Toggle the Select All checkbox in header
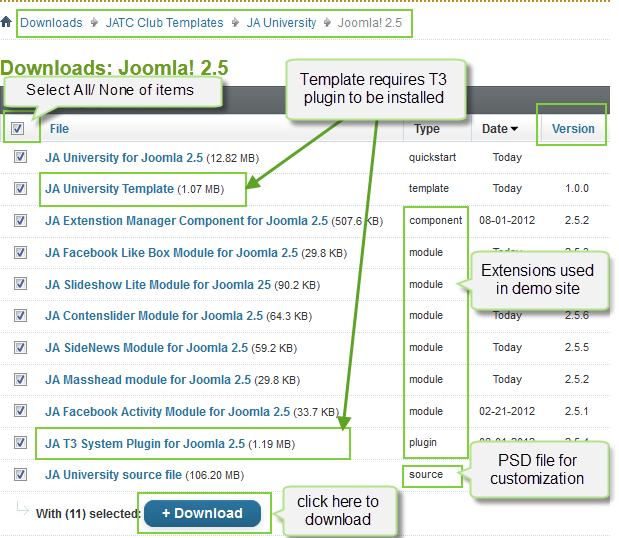Viewport: 619px width, 538px height. (17, 128)
